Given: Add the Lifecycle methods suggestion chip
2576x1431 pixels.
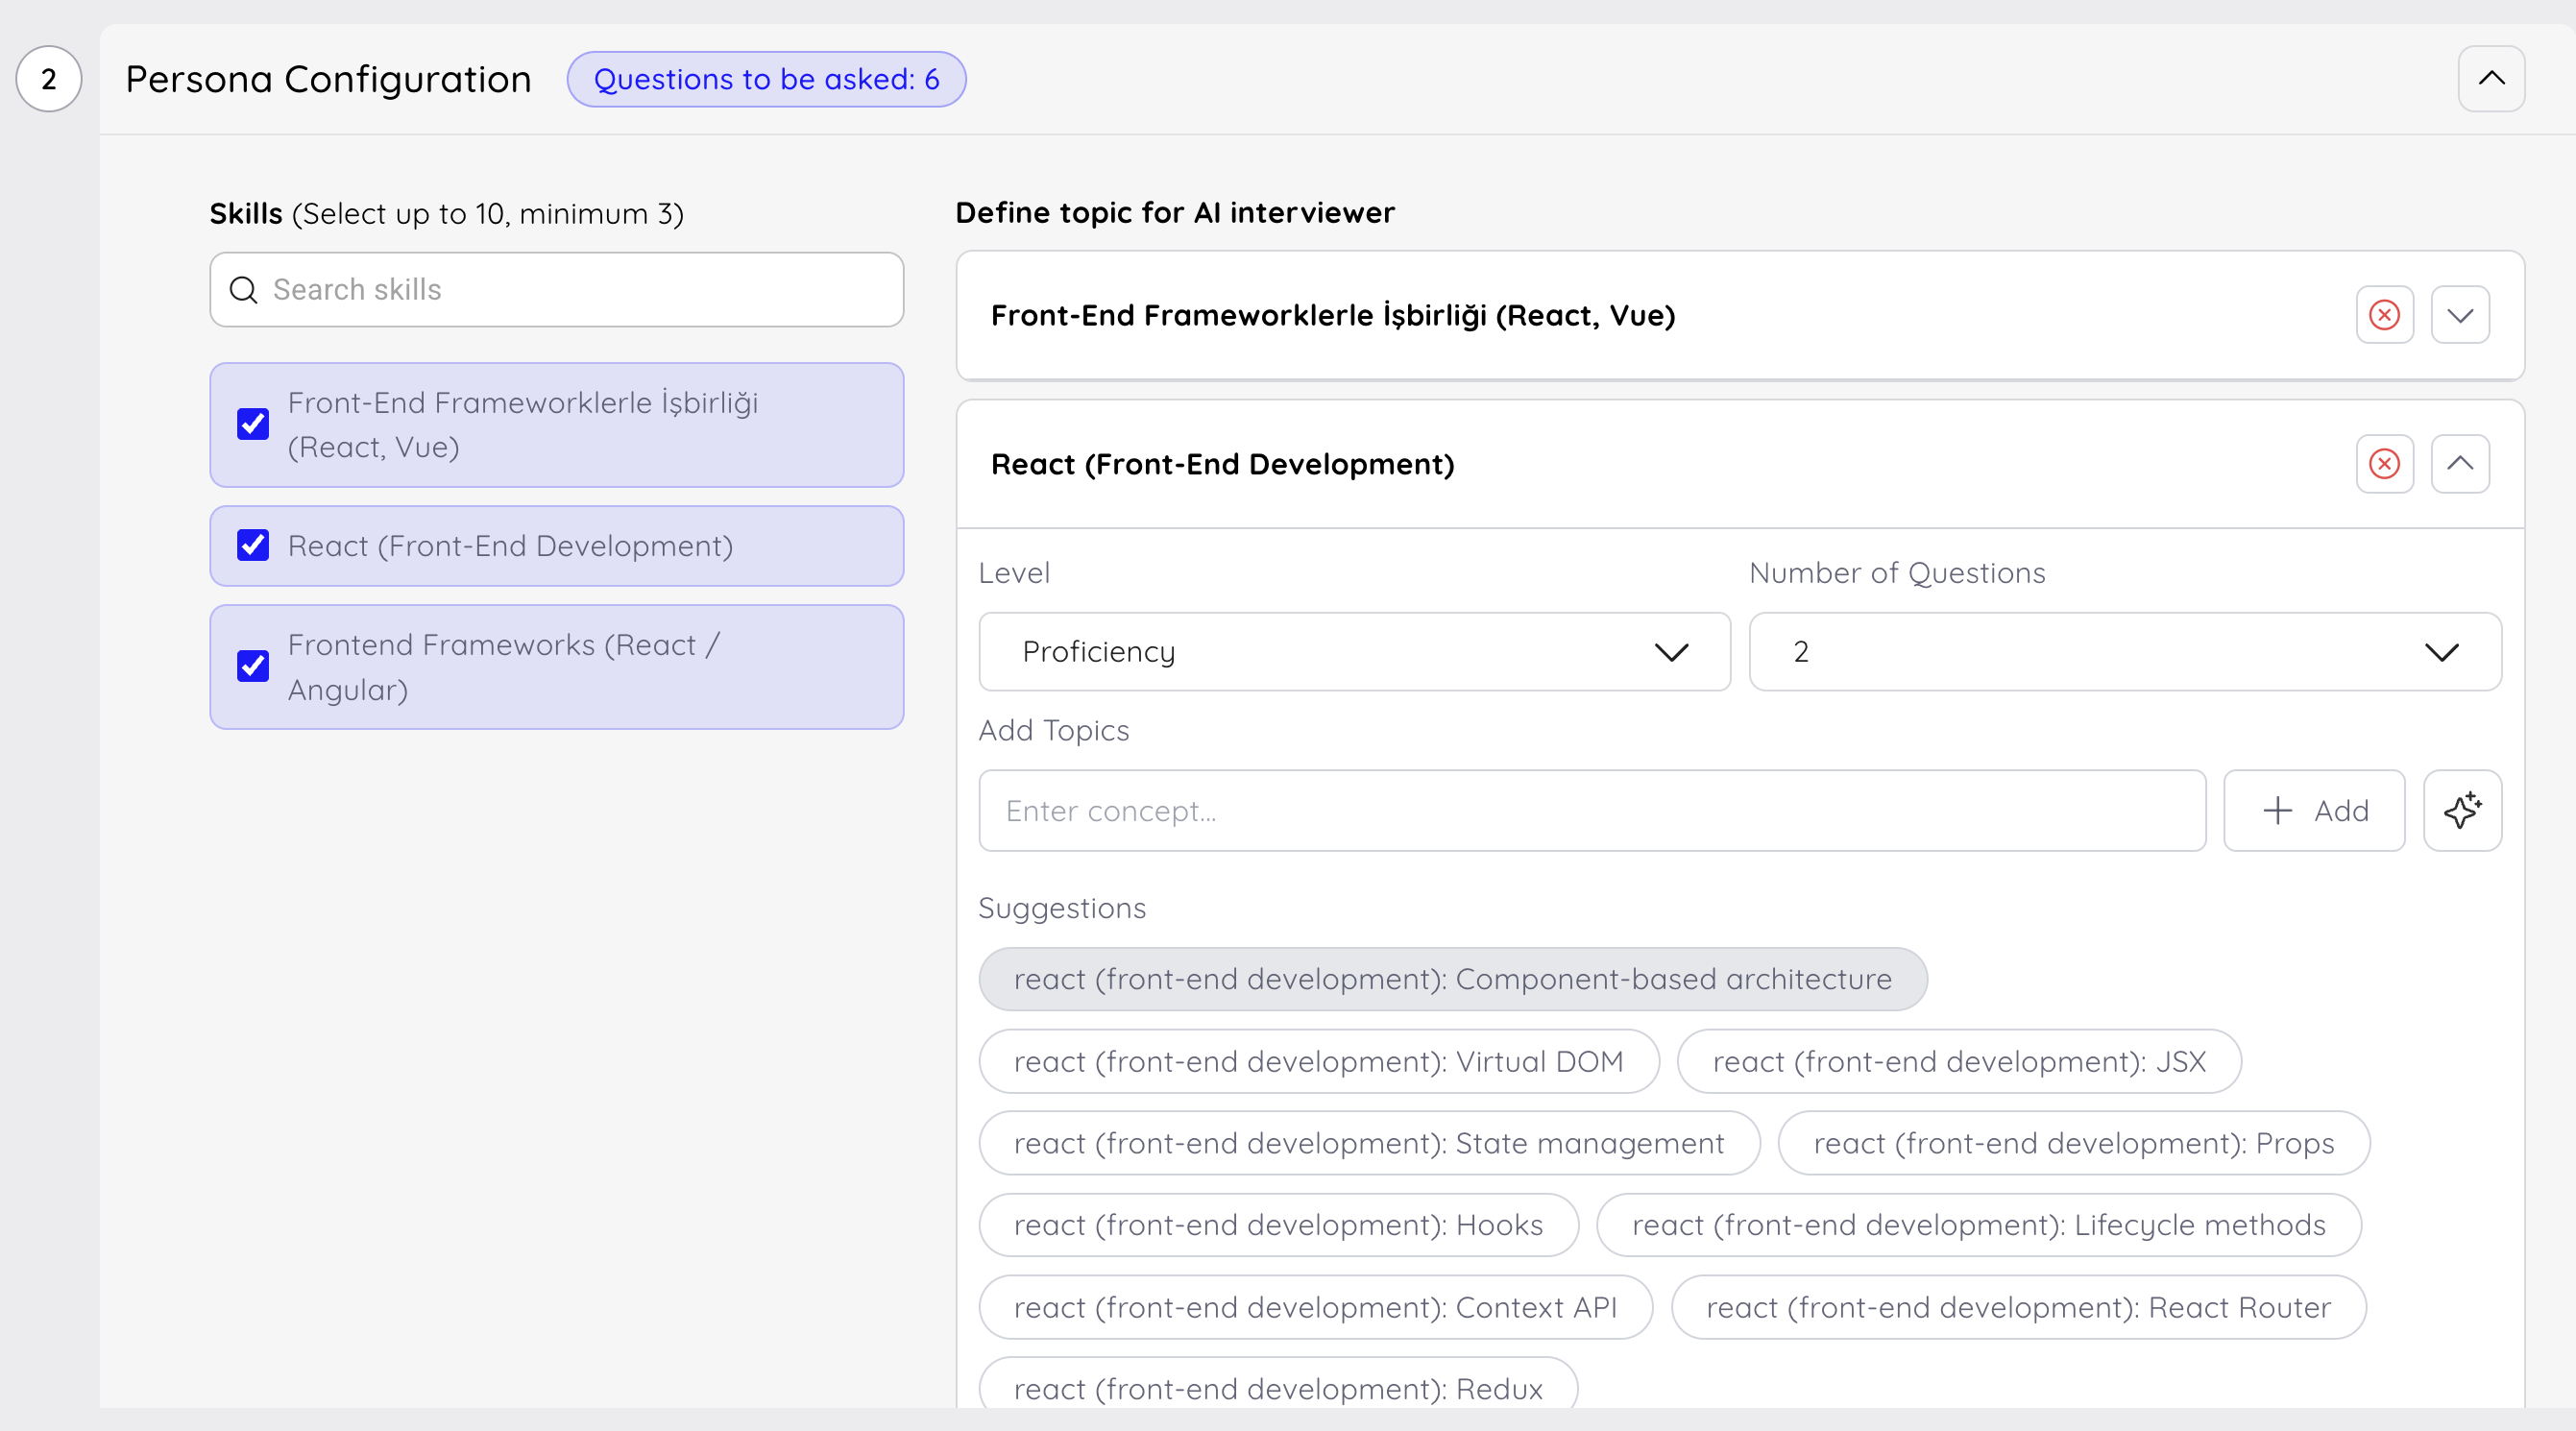Looking at the screenshot, I should 1979,1225.
